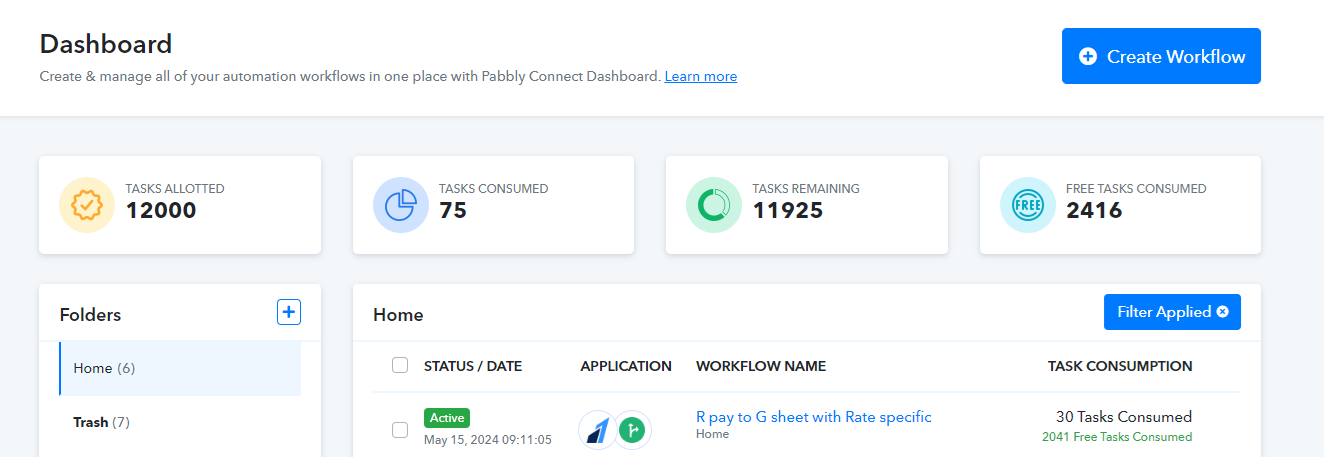The width and height of the screenshot is (1324, 457).
Task: Click the May 15, 2024 09:11:05 date
Action: pos(488,439)
